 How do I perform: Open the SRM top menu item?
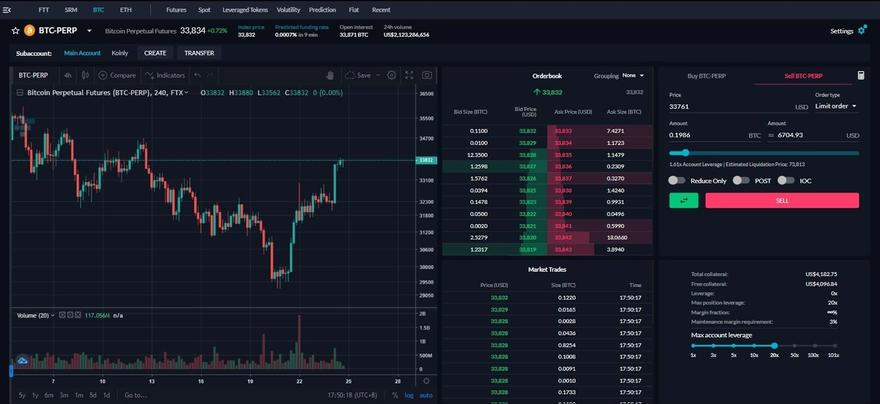(71, 10)
